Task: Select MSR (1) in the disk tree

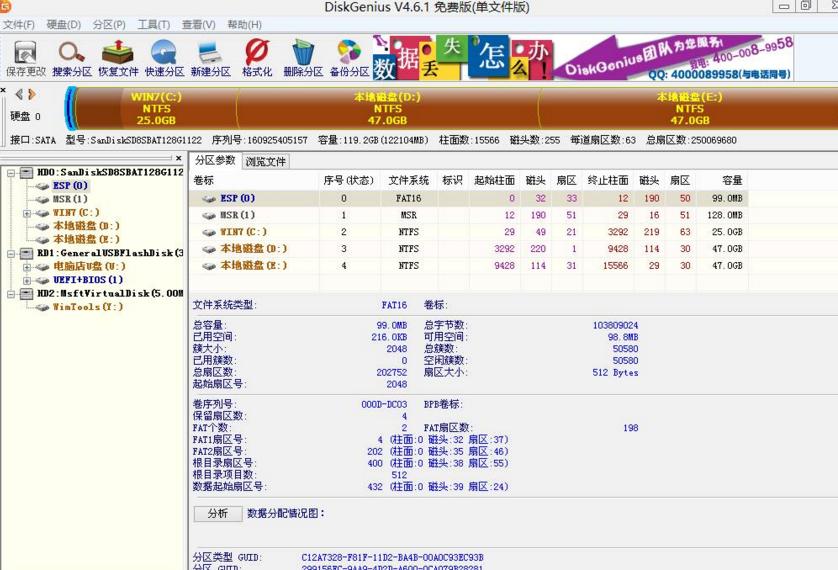Action: click(70, 199)
